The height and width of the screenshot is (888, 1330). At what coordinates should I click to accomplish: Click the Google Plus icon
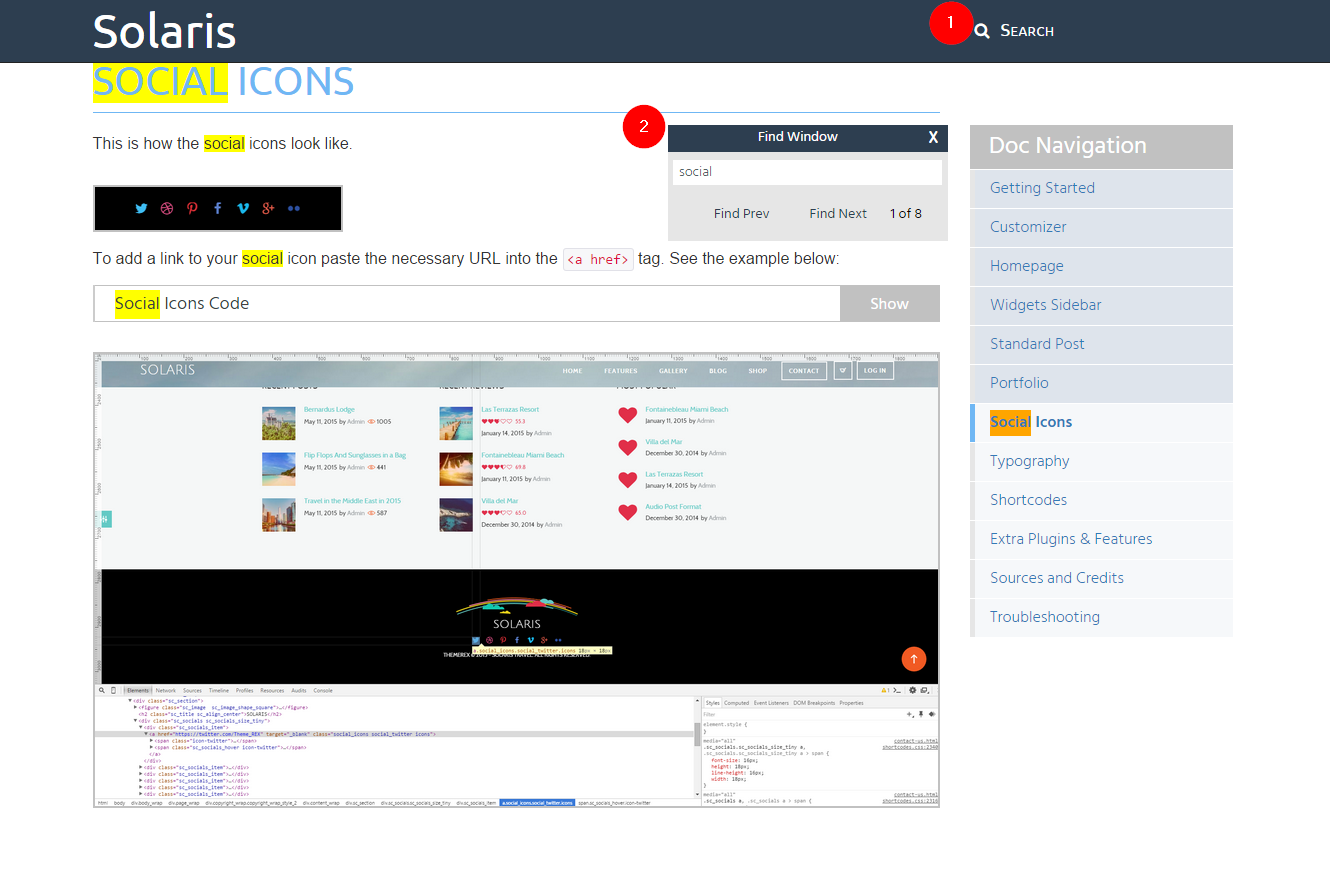point(268,208)
